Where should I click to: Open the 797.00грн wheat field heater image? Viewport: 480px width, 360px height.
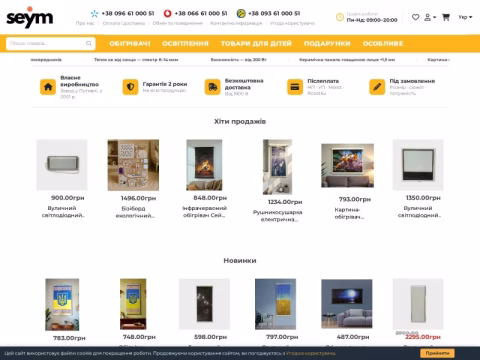pyautogui.click(x=275, y=304)
